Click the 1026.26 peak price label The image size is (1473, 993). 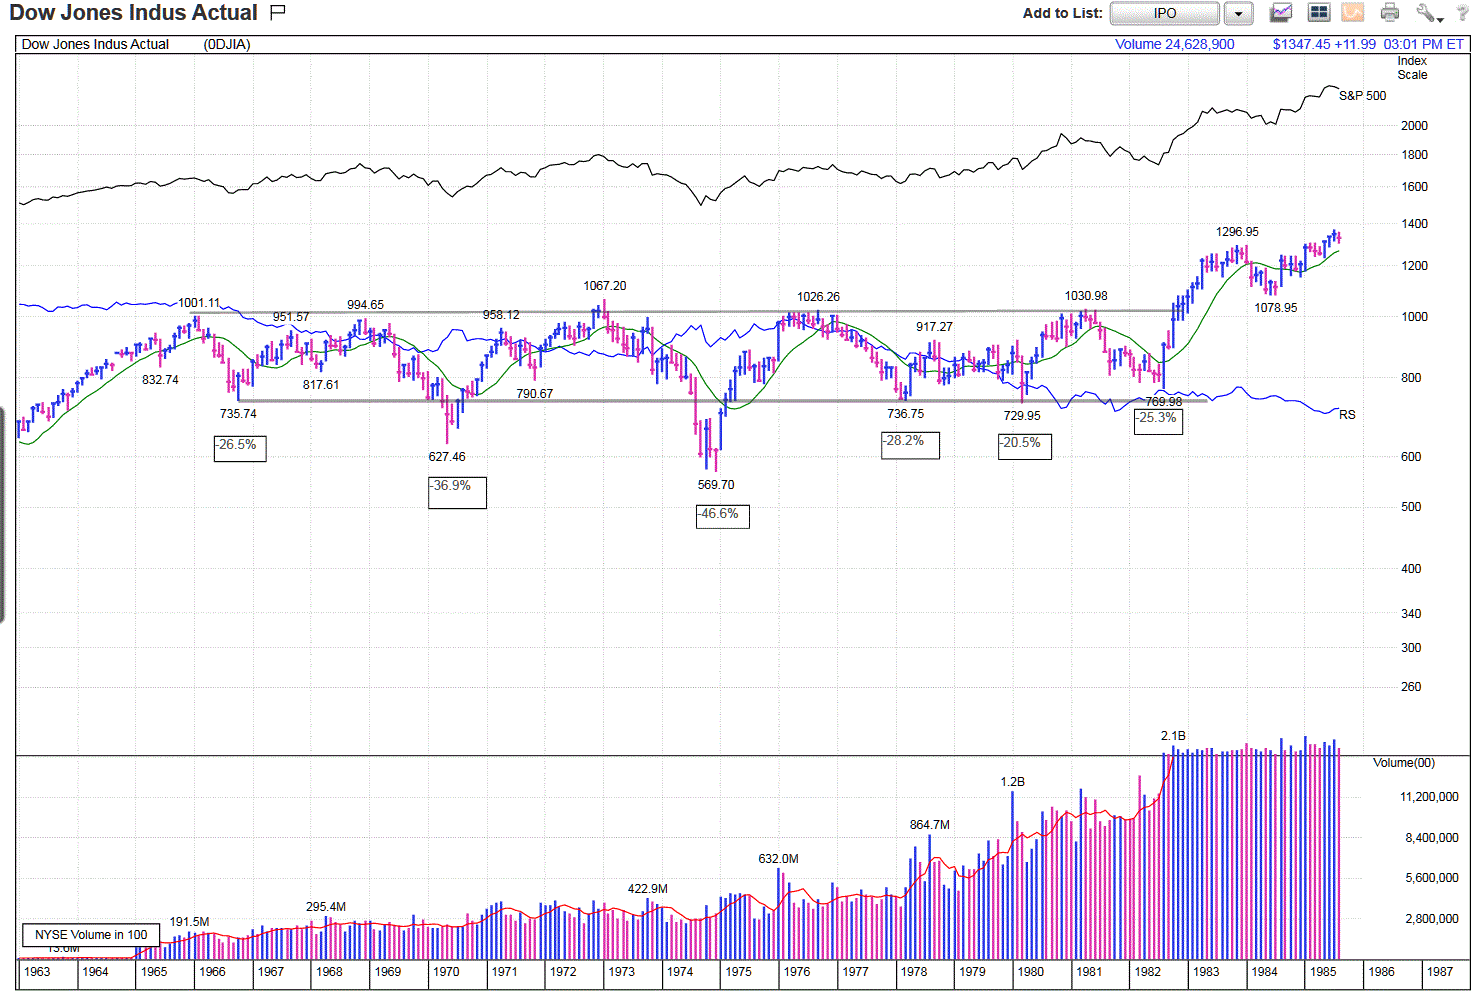[x=818, y=297]
